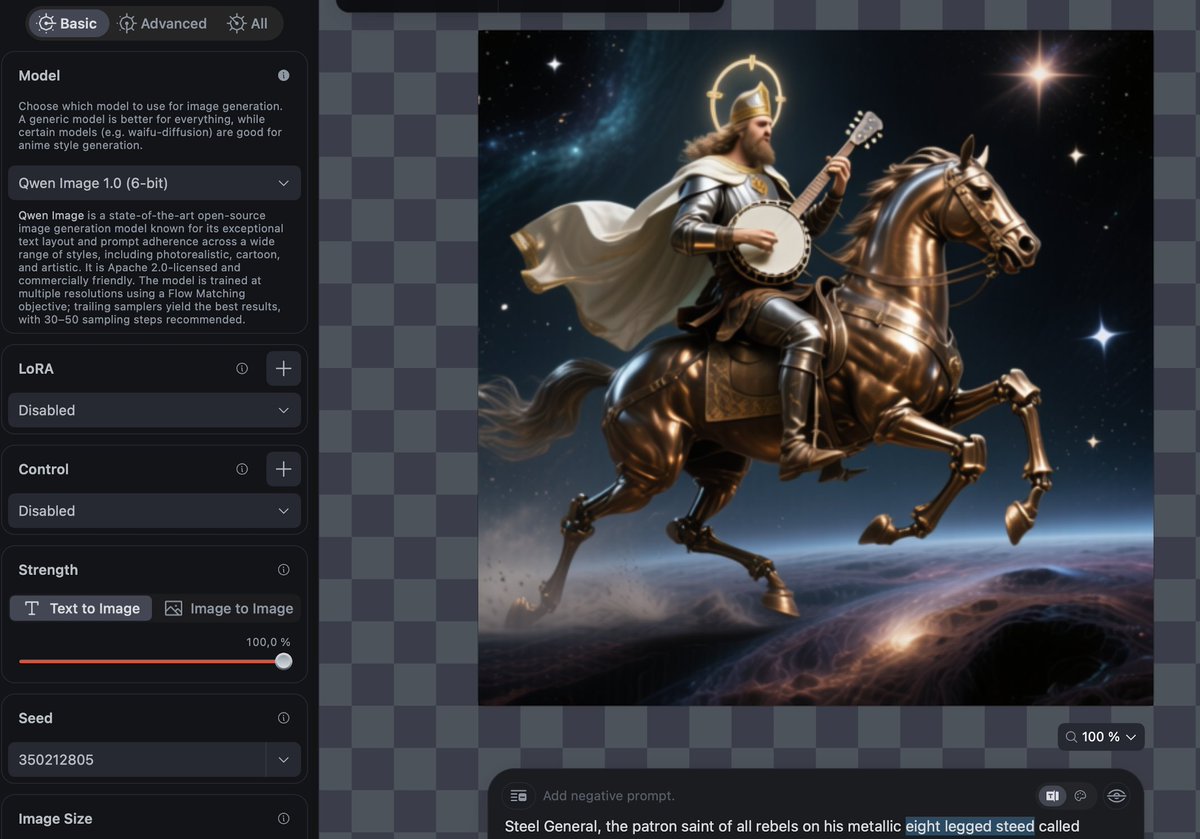
Task: Select the text prompt mode icon
Action: (1052, 796)
